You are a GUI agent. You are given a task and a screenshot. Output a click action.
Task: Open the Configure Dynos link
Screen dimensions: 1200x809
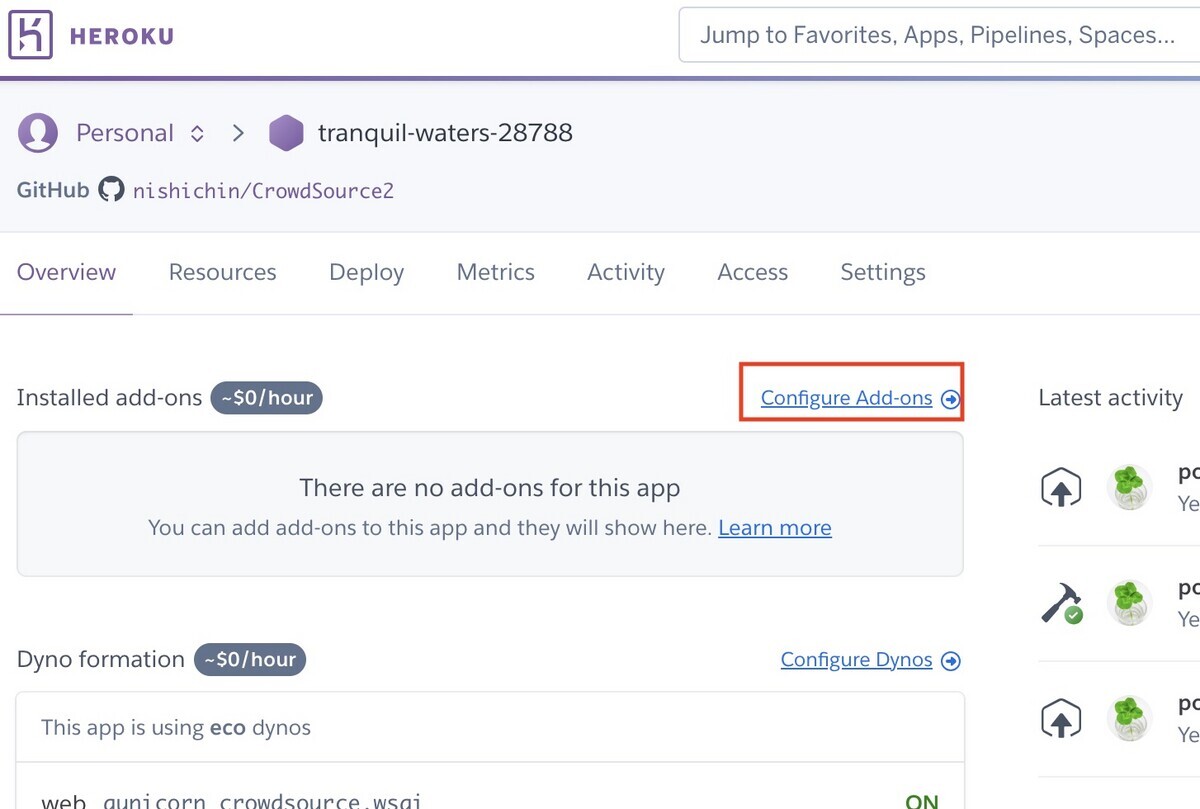click(x=856, y=660)
